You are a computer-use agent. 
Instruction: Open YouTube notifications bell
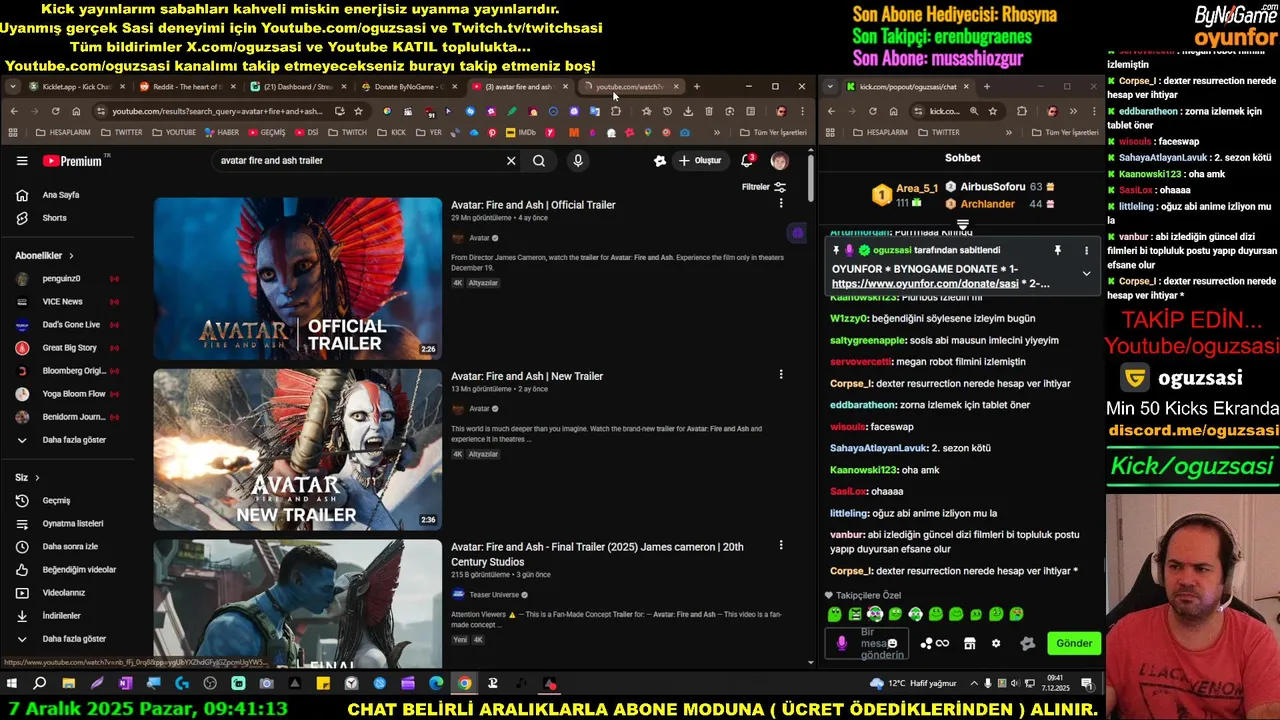pos(747,161)
